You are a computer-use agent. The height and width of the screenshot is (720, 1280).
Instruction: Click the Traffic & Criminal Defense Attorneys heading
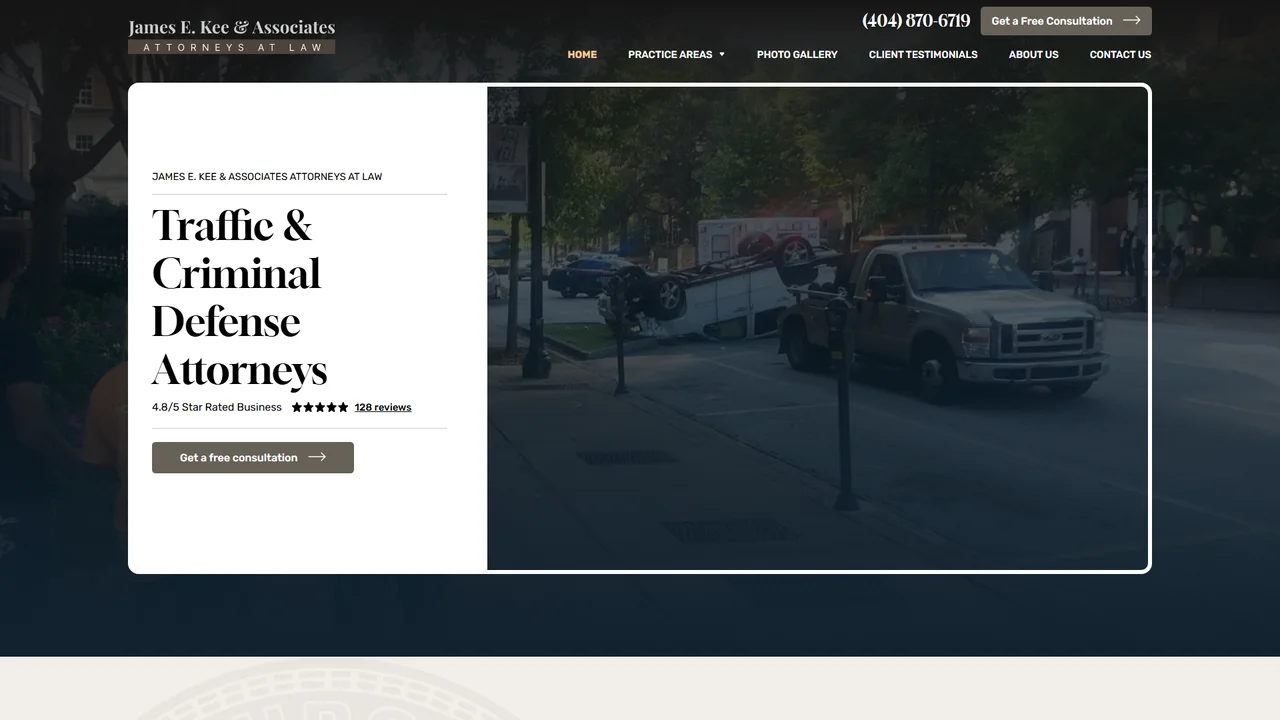[x=240, y=297]
